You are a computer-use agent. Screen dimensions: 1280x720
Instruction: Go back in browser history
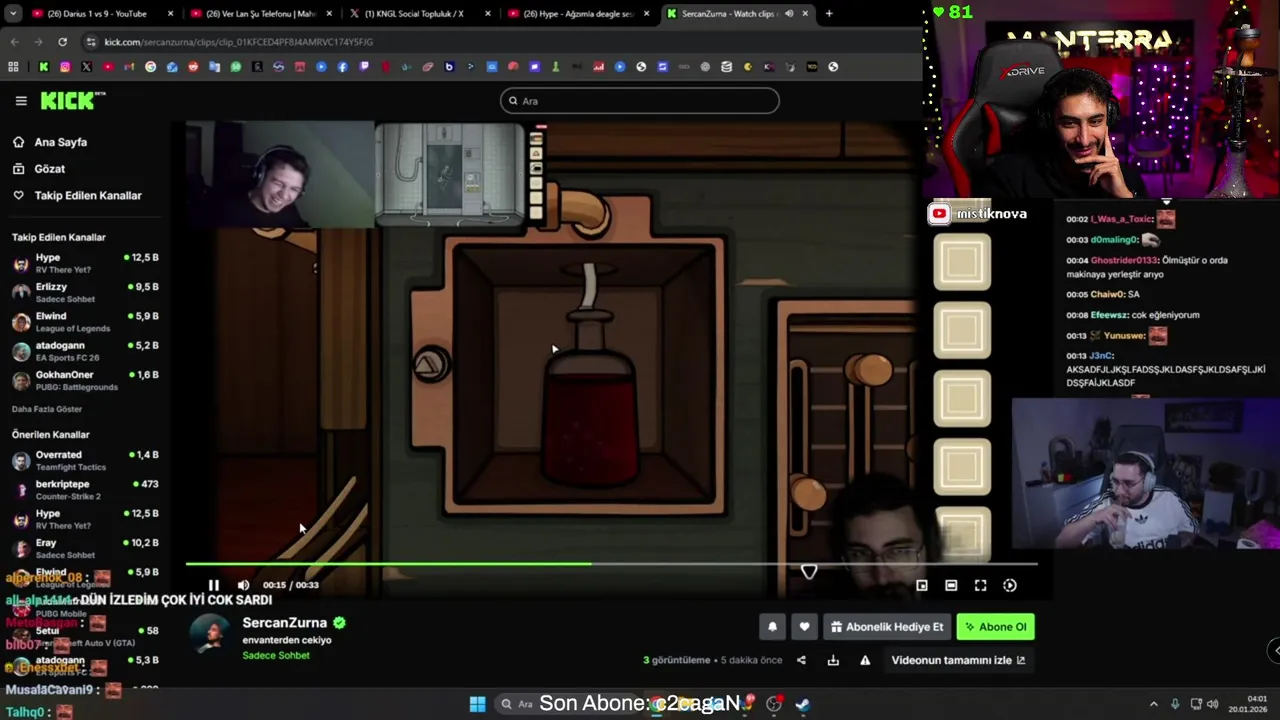pyautogui.click(x=14, y=42)
